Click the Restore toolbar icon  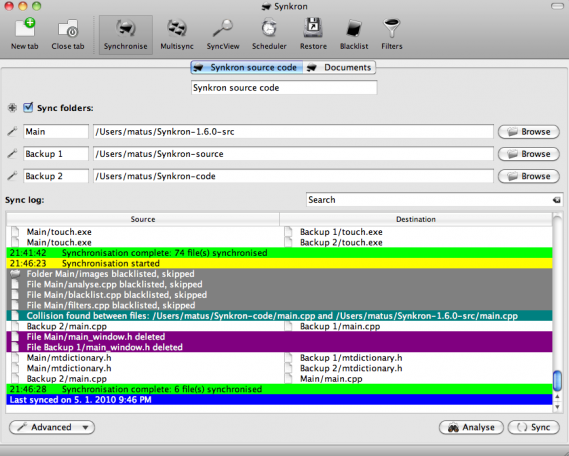click(313, 35)
